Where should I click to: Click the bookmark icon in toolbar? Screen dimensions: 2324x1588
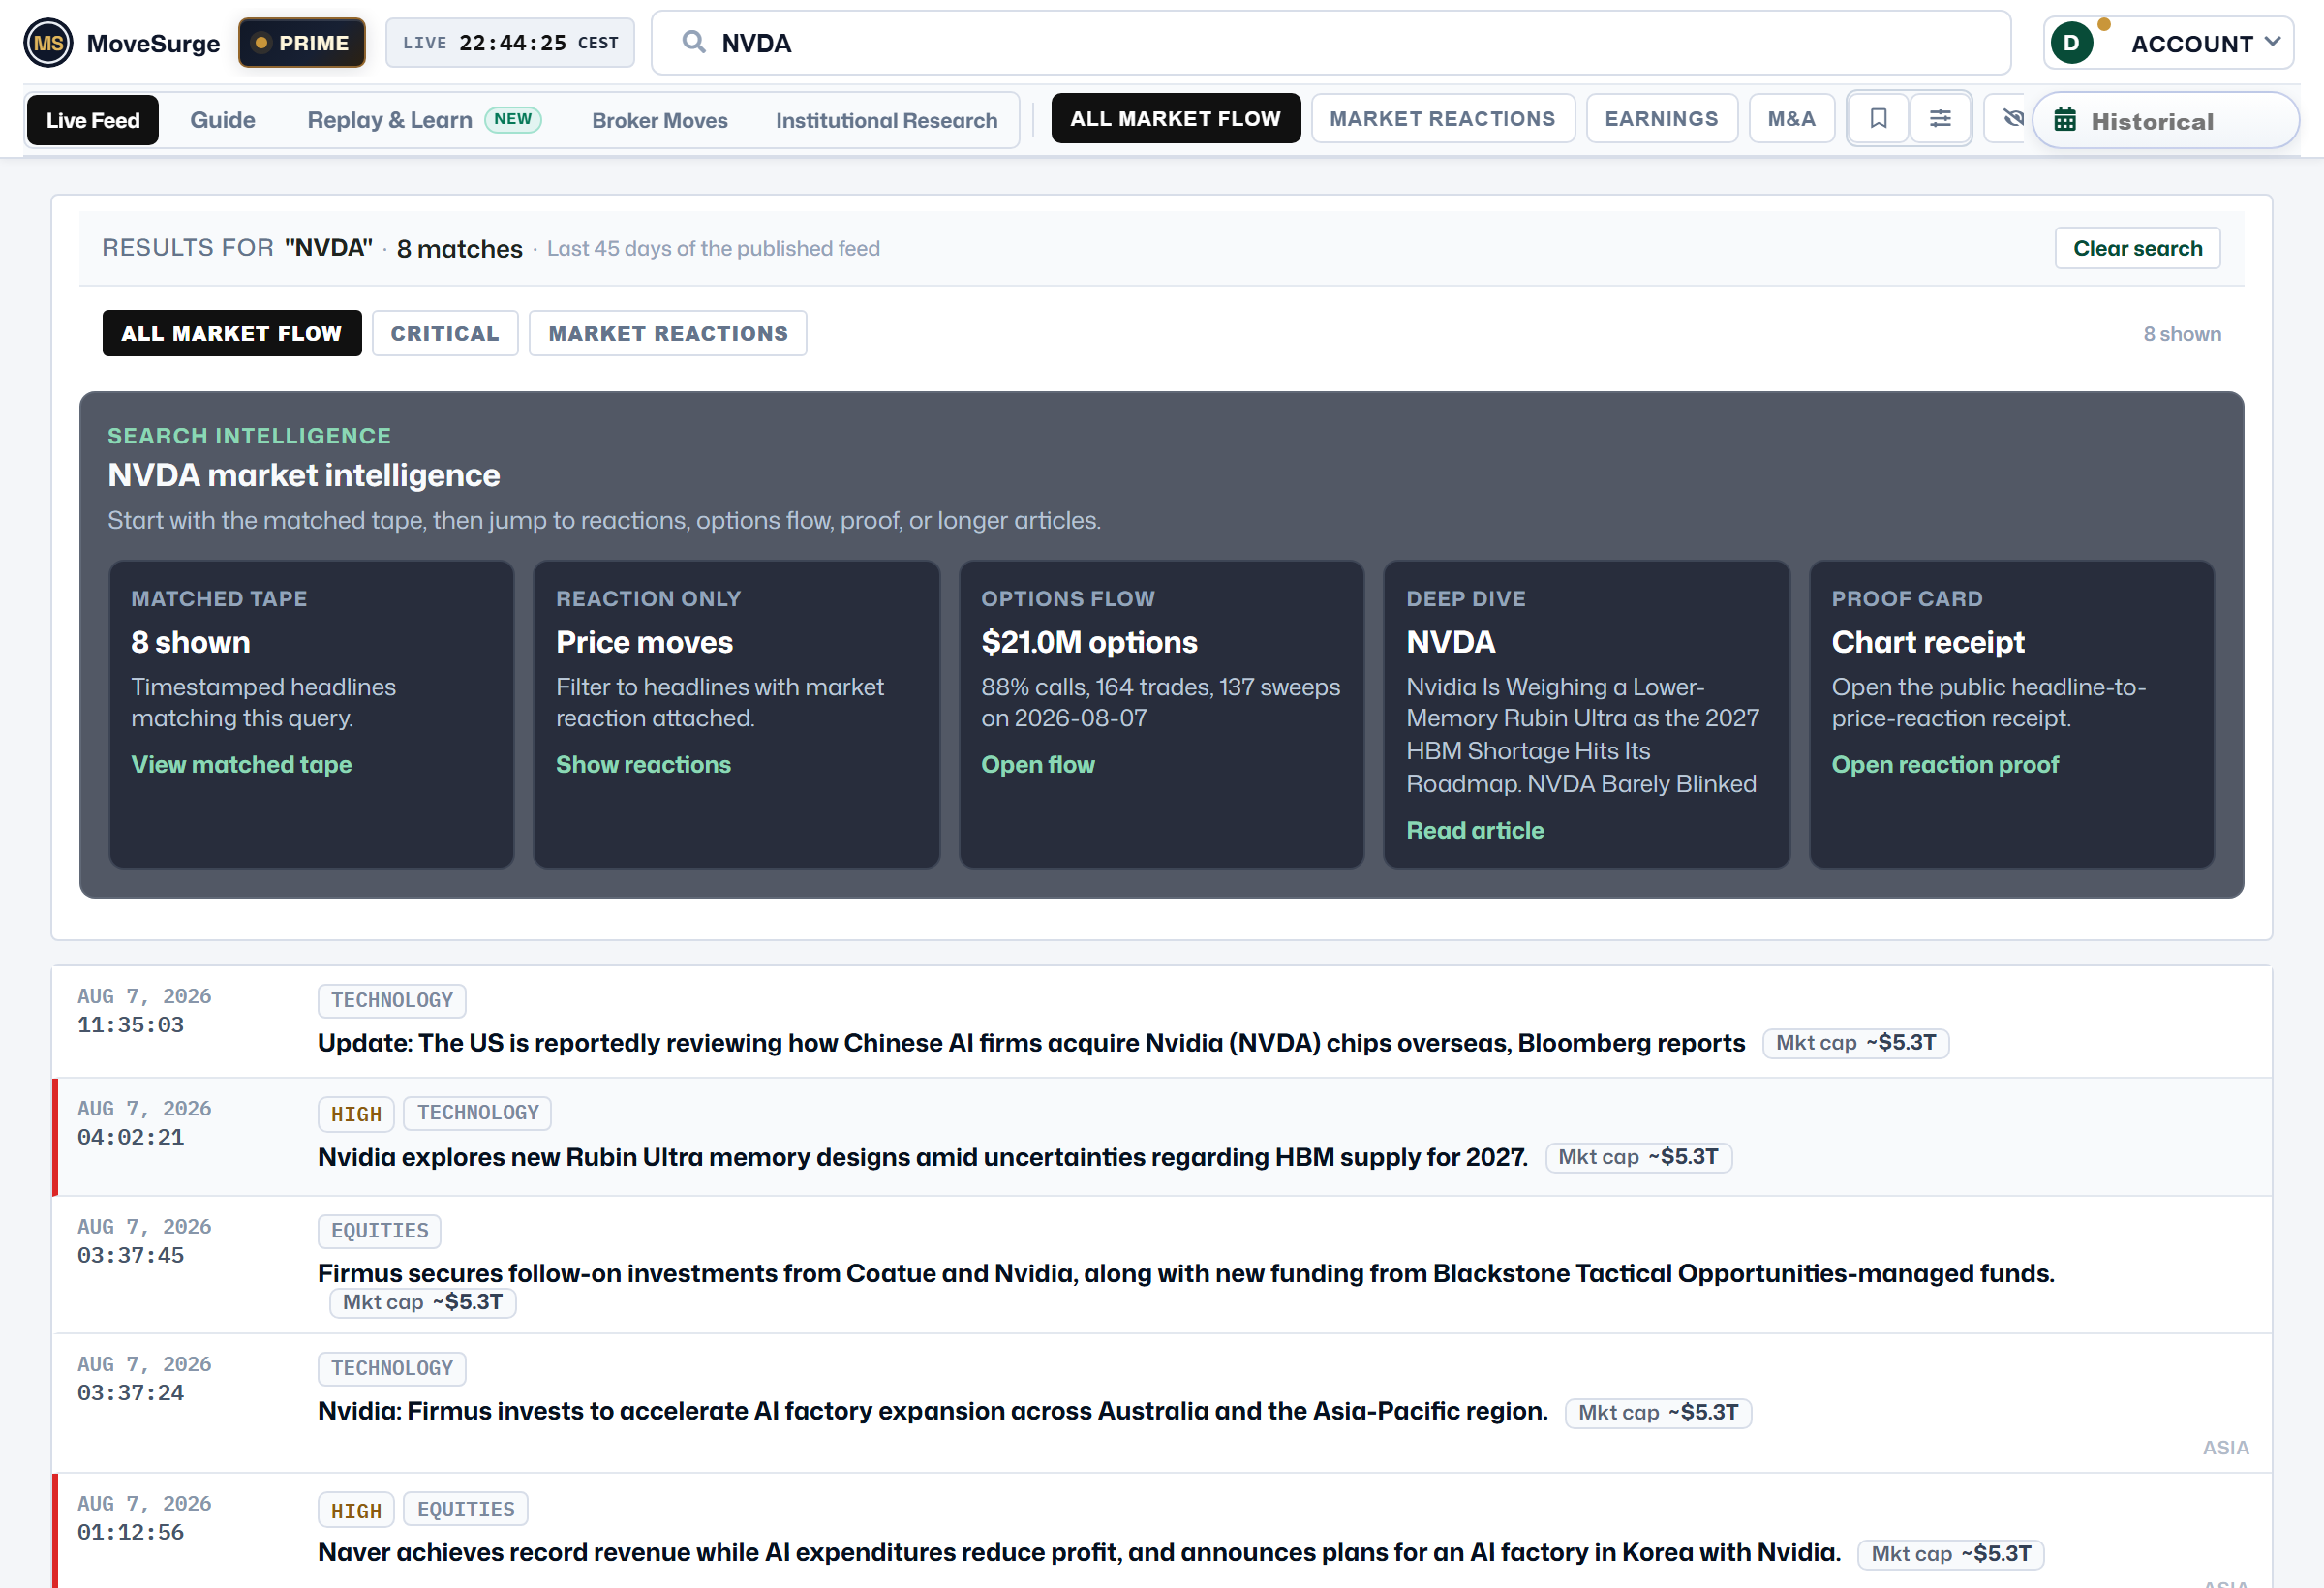click(x=1878, y=119)
